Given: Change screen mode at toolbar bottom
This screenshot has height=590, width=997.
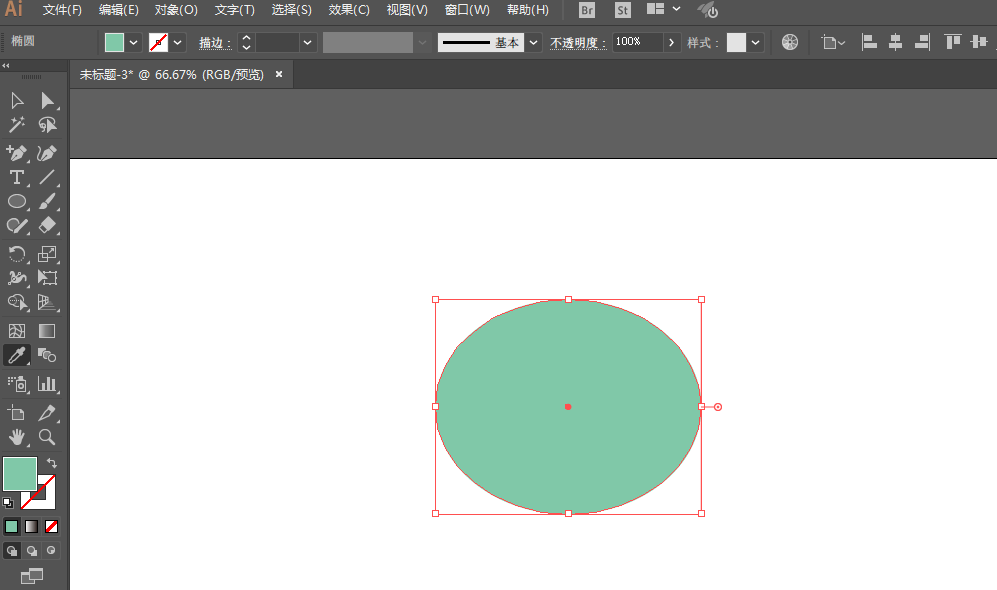Looking at the screenshot, I should click(x=32, y=576).
